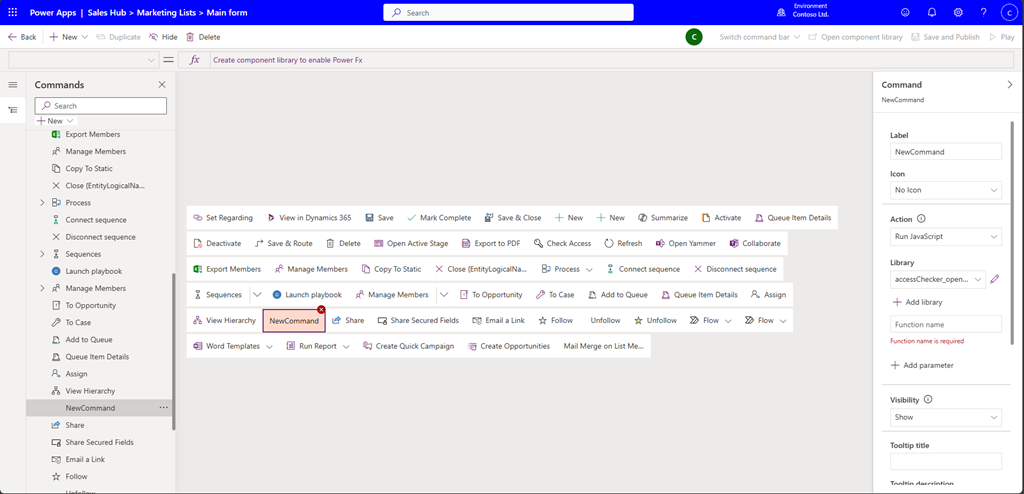Click Check Access command

coord(562,243)
